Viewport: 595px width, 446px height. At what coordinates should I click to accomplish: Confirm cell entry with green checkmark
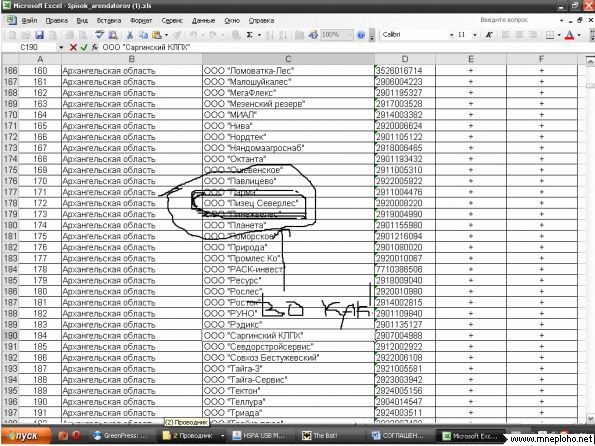[x=84, y=47]
